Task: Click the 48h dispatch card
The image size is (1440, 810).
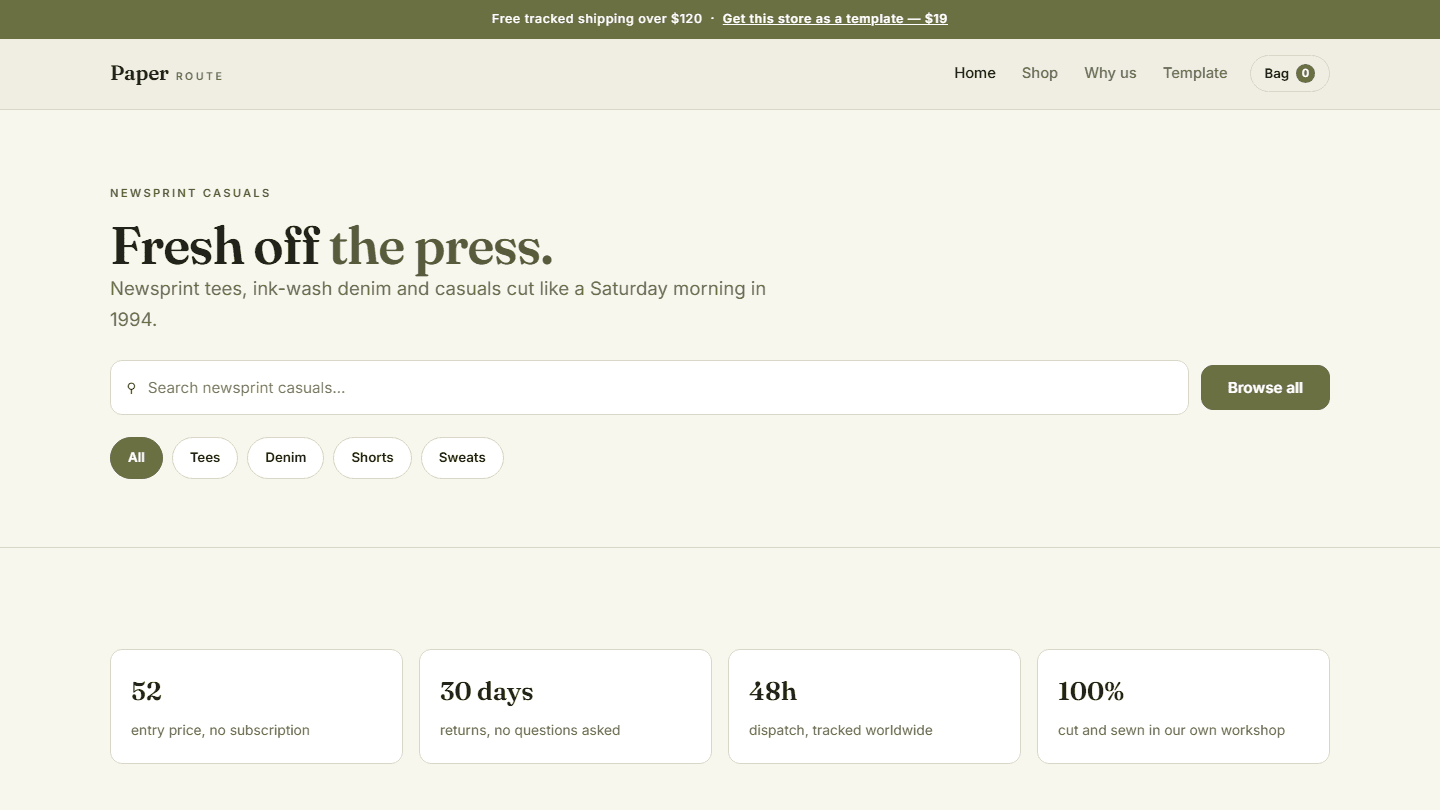Action: 874,706
